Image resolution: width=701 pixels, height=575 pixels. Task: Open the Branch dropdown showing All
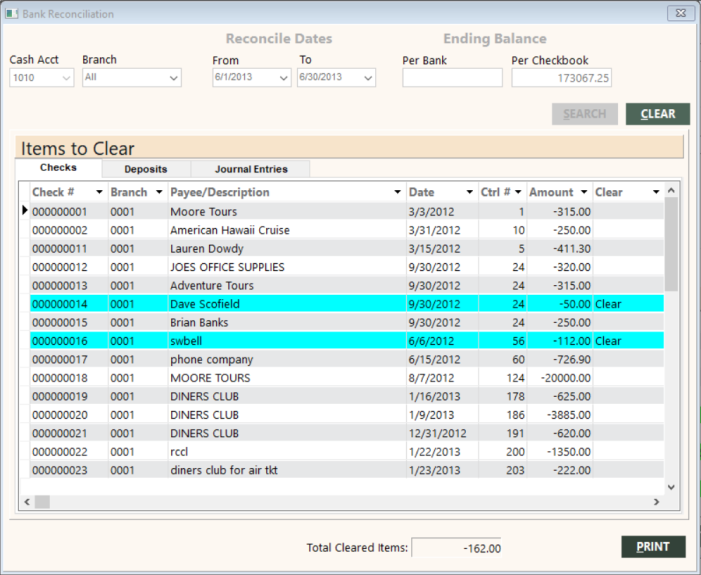click(x=174, y=78)
